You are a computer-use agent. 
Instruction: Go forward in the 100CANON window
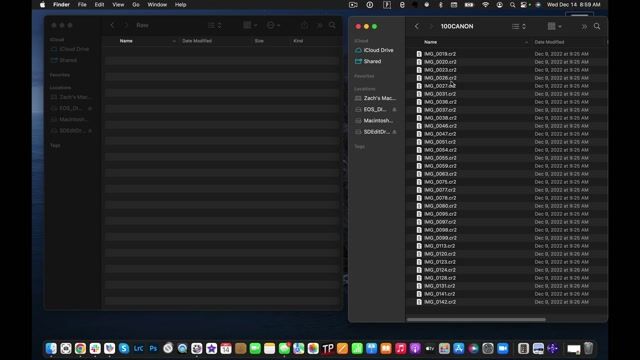pos(431,26)
